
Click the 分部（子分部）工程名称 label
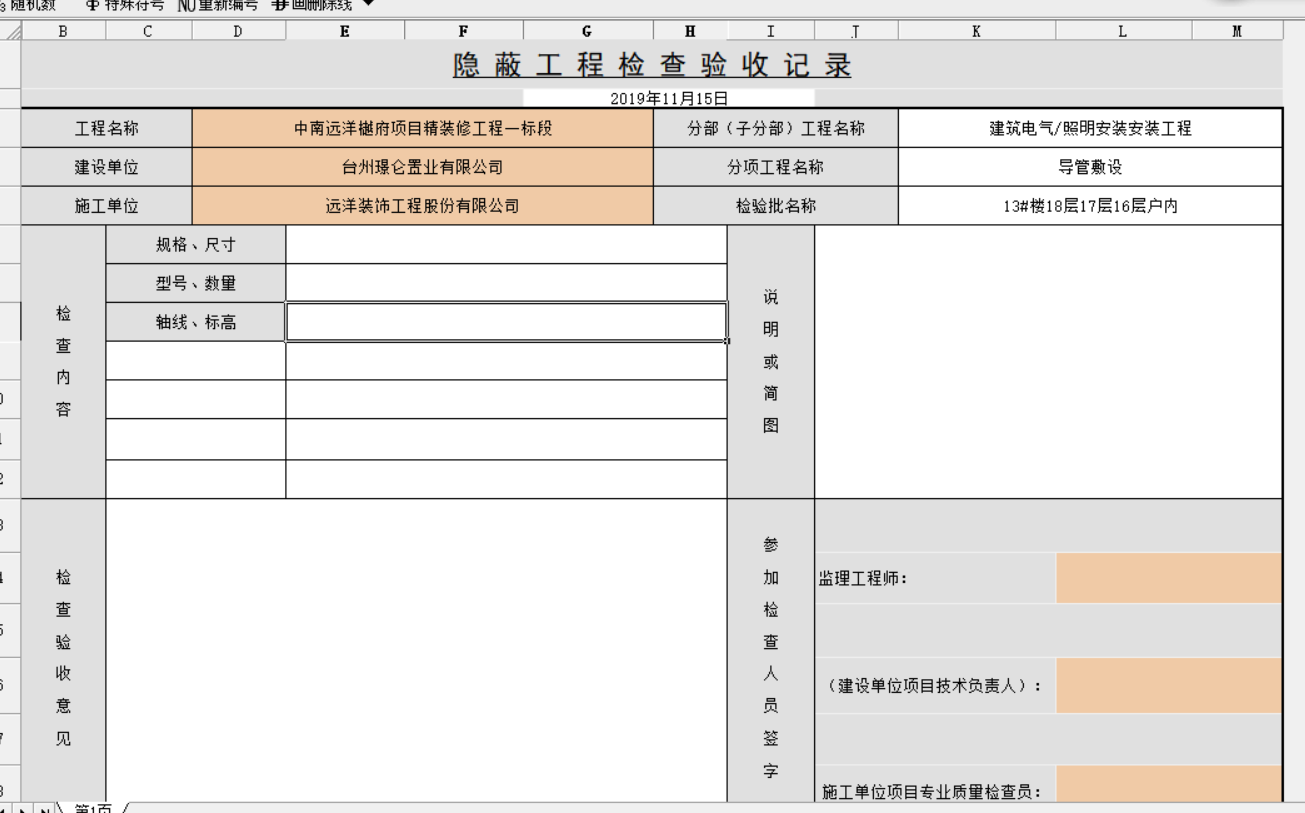776,128
